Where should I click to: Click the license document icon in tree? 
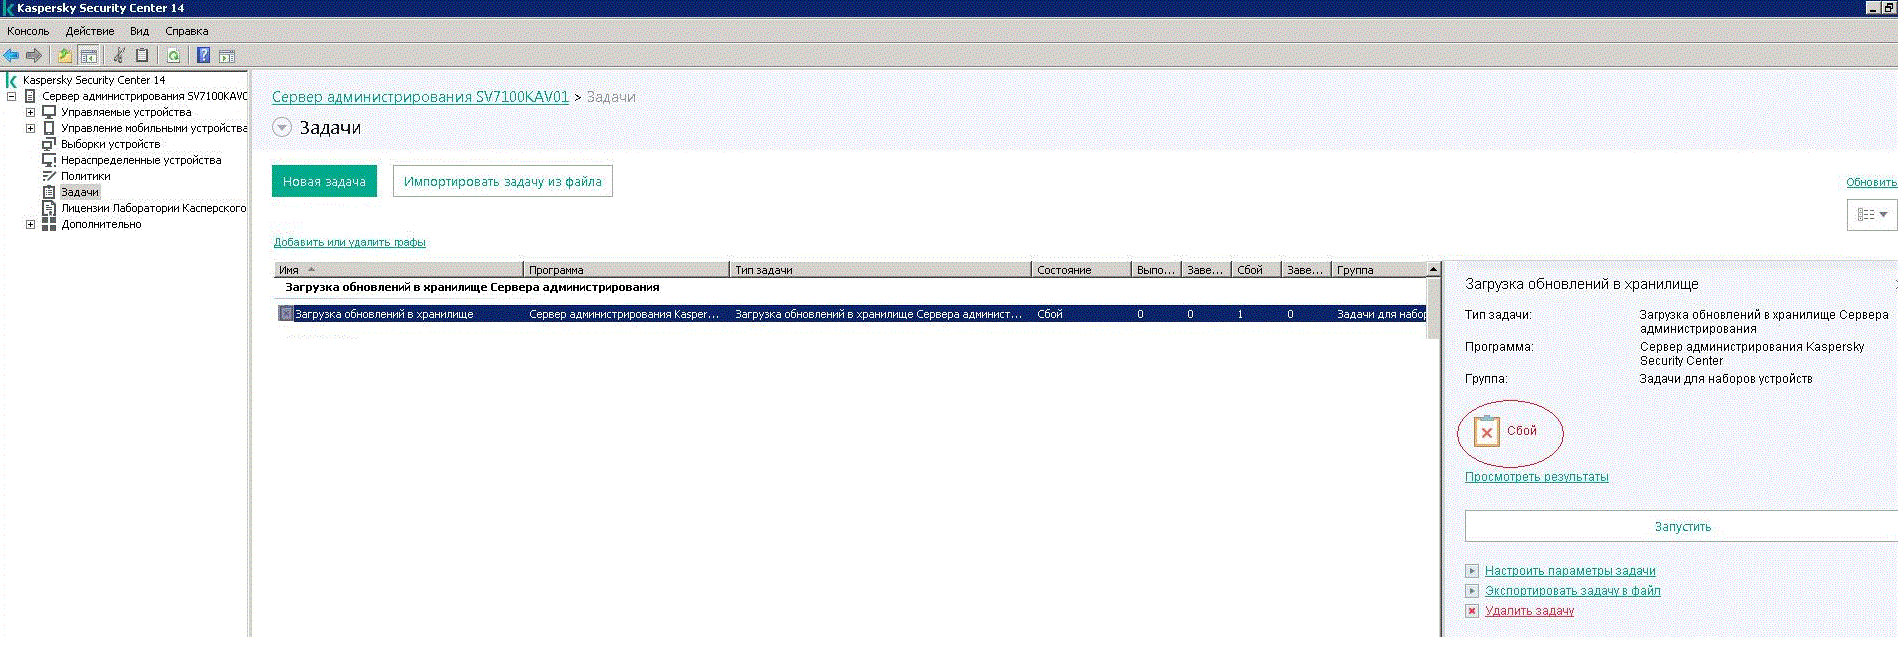point(49,208)
